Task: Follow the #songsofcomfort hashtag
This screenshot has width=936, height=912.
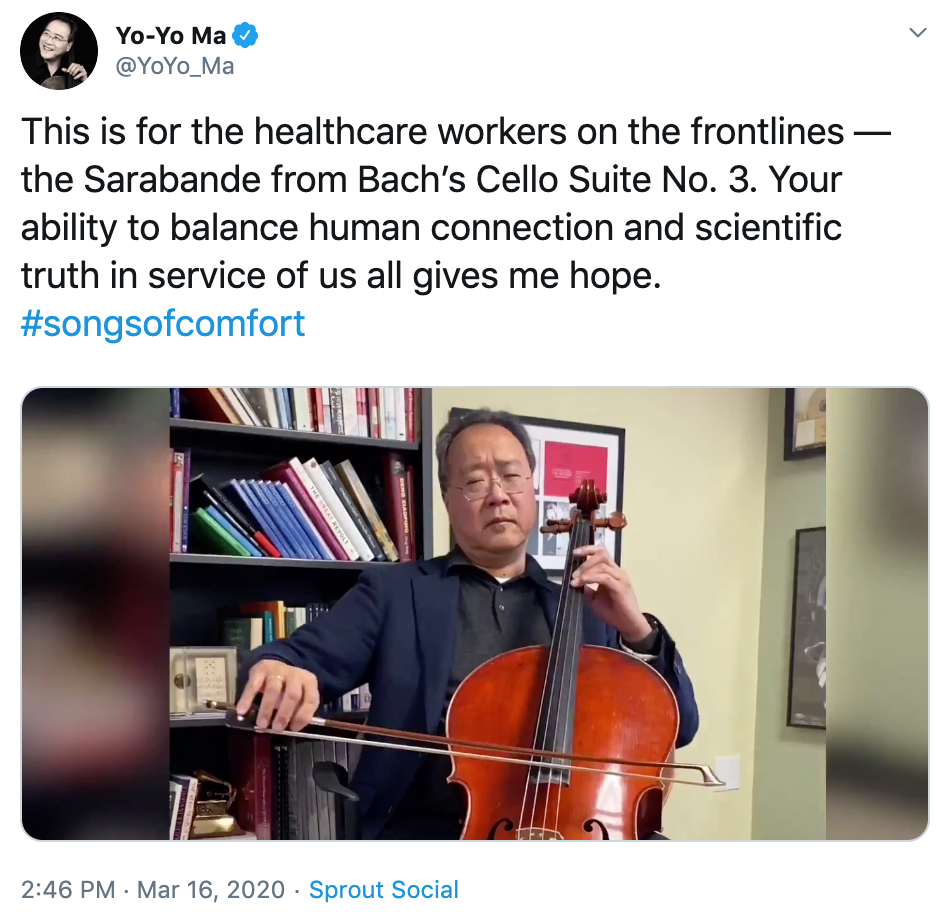Action: (x=163, y=323)
